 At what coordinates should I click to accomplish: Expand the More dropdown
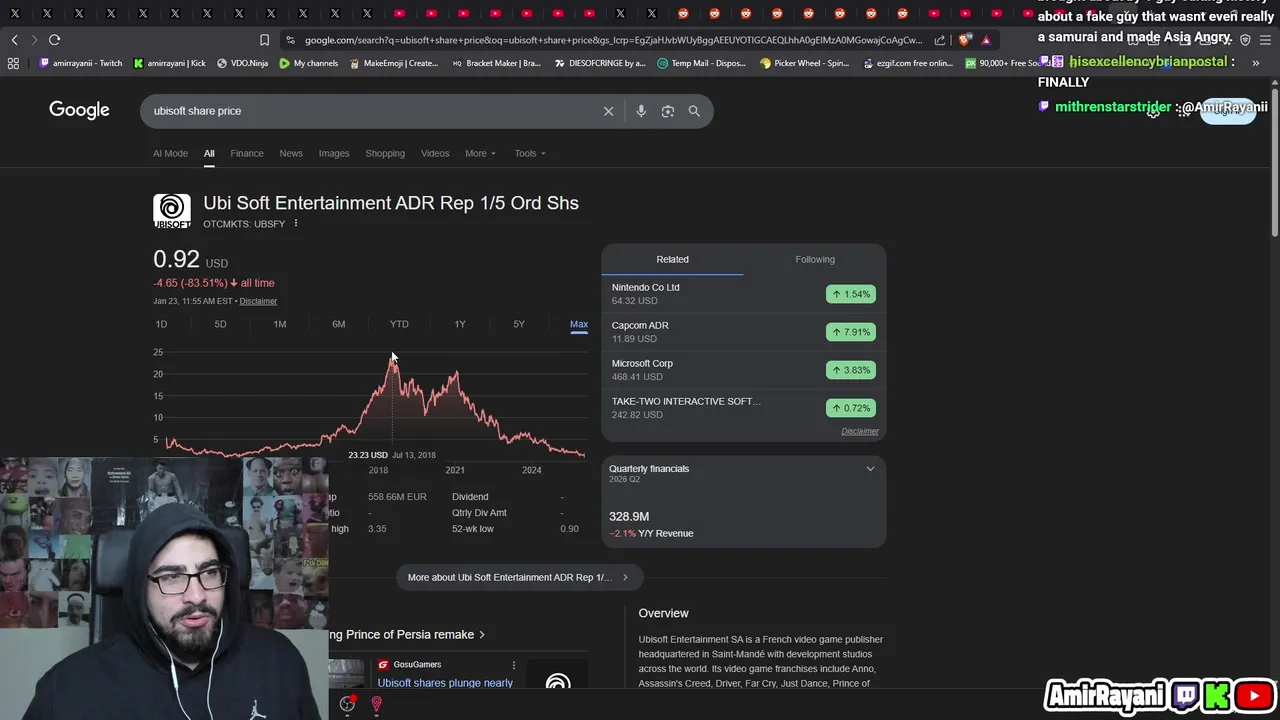480,153
